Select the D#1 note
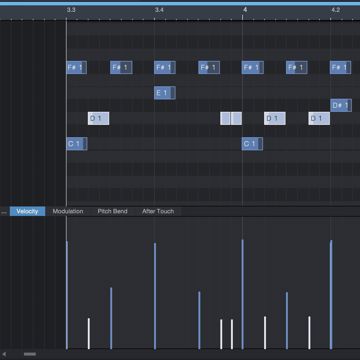Image resolution: width=360 pixels, height=360 pixels. pos(341,106)
